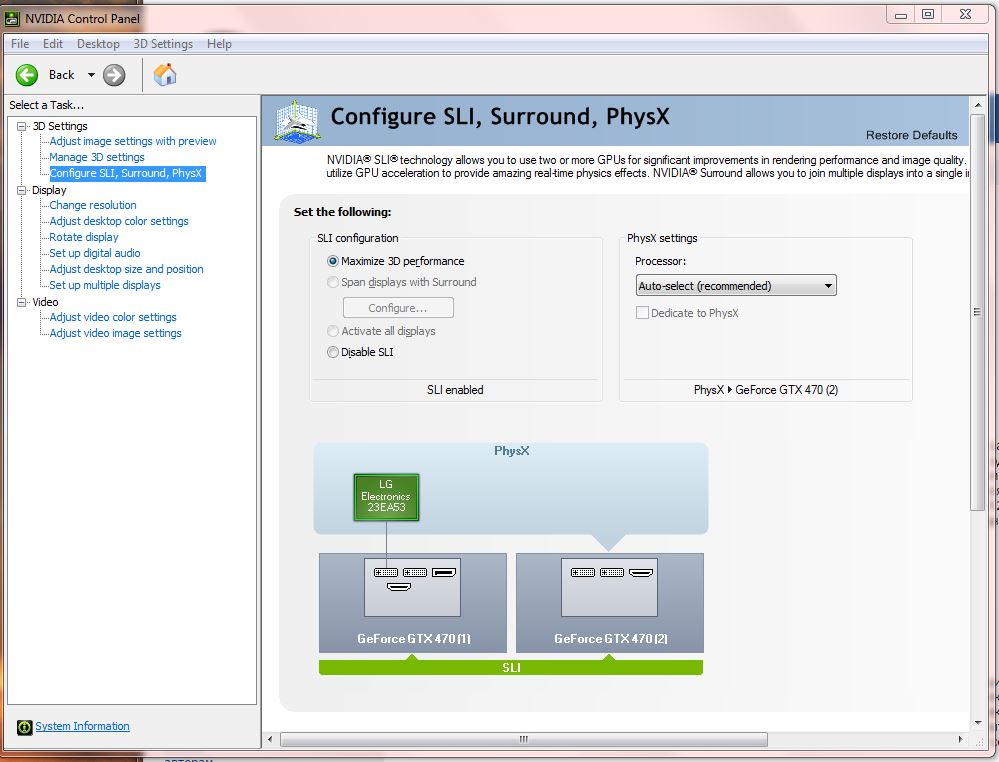
Task: Select Configure SLI, Surround, PhysX task
Action: click(x=126, y=173)
